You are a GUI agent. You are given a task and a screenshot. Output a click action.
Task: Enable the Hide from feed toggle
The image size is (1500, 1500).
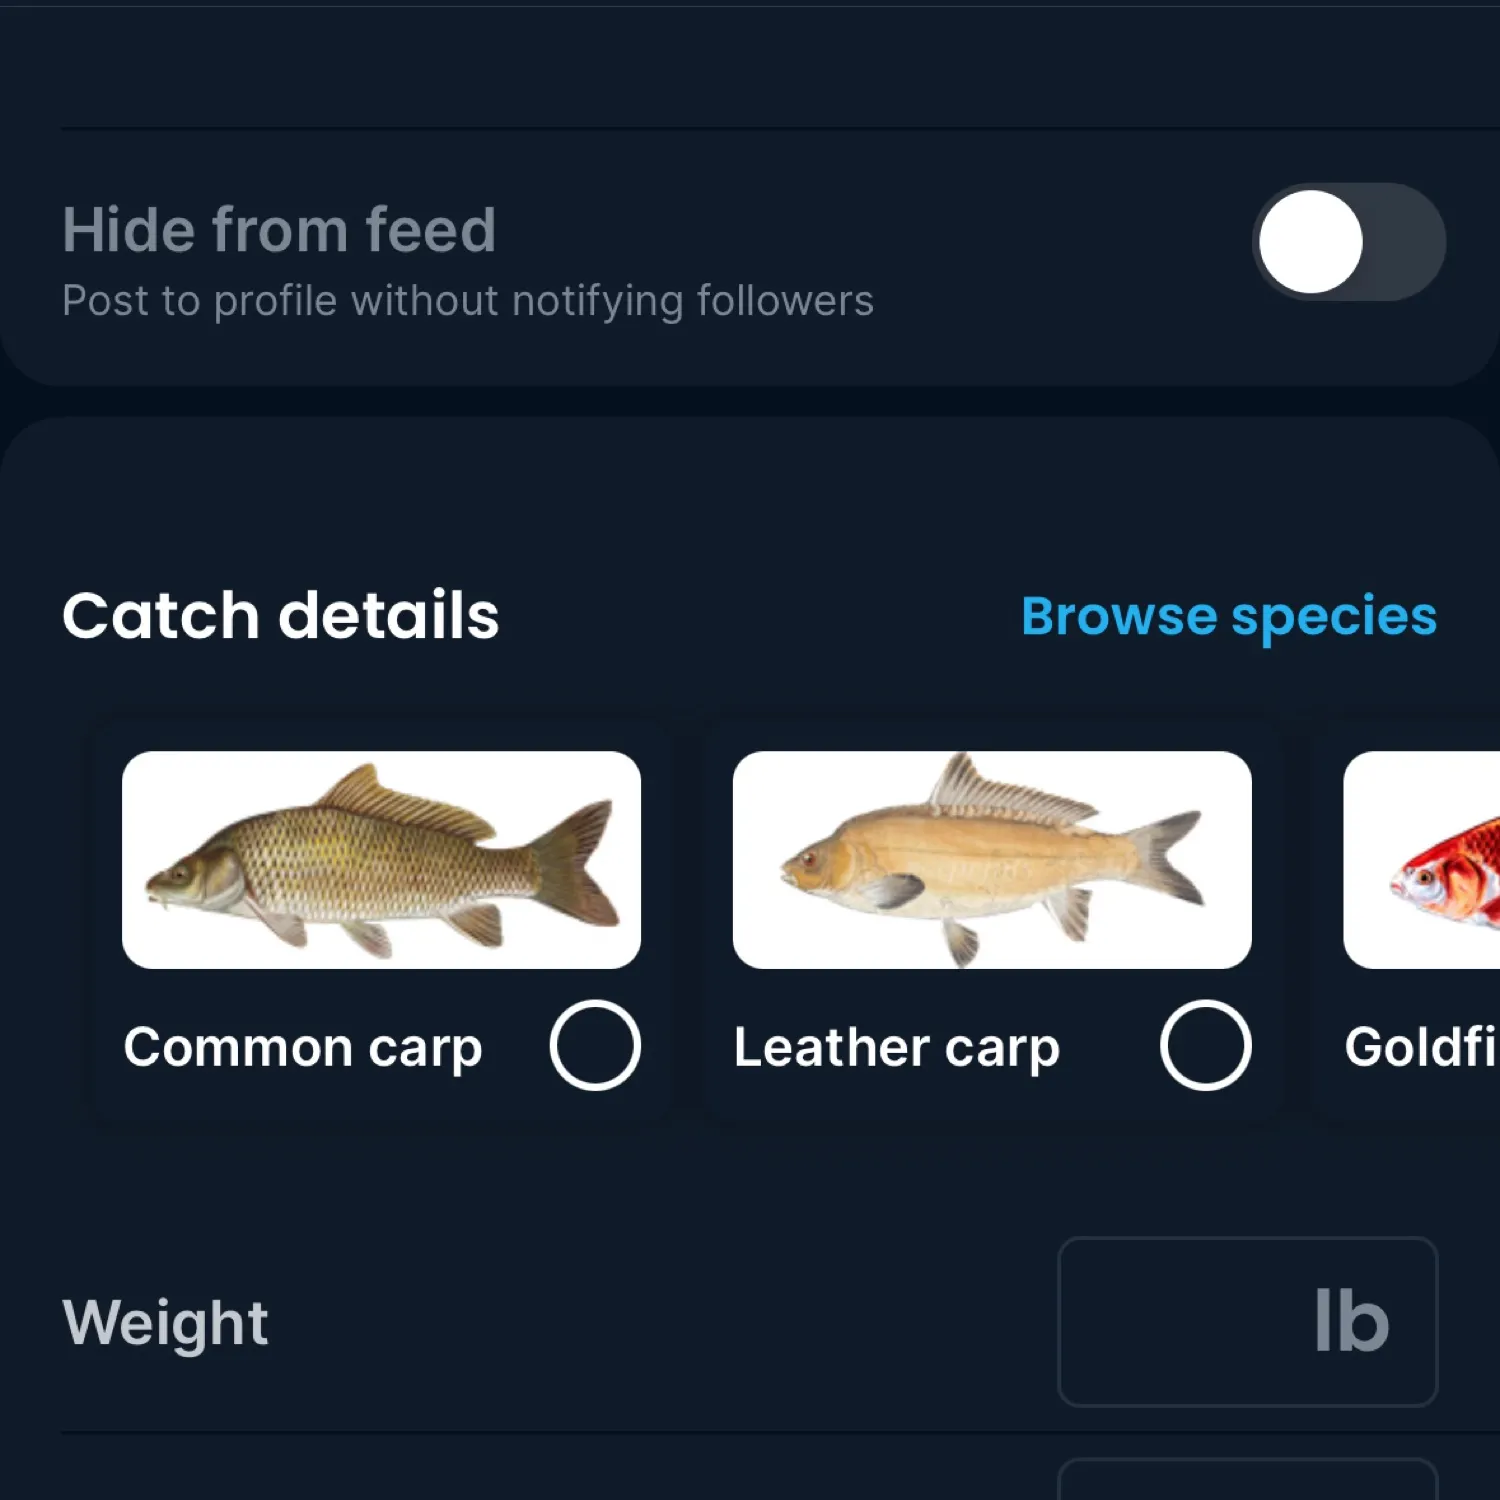point(1348,243)
